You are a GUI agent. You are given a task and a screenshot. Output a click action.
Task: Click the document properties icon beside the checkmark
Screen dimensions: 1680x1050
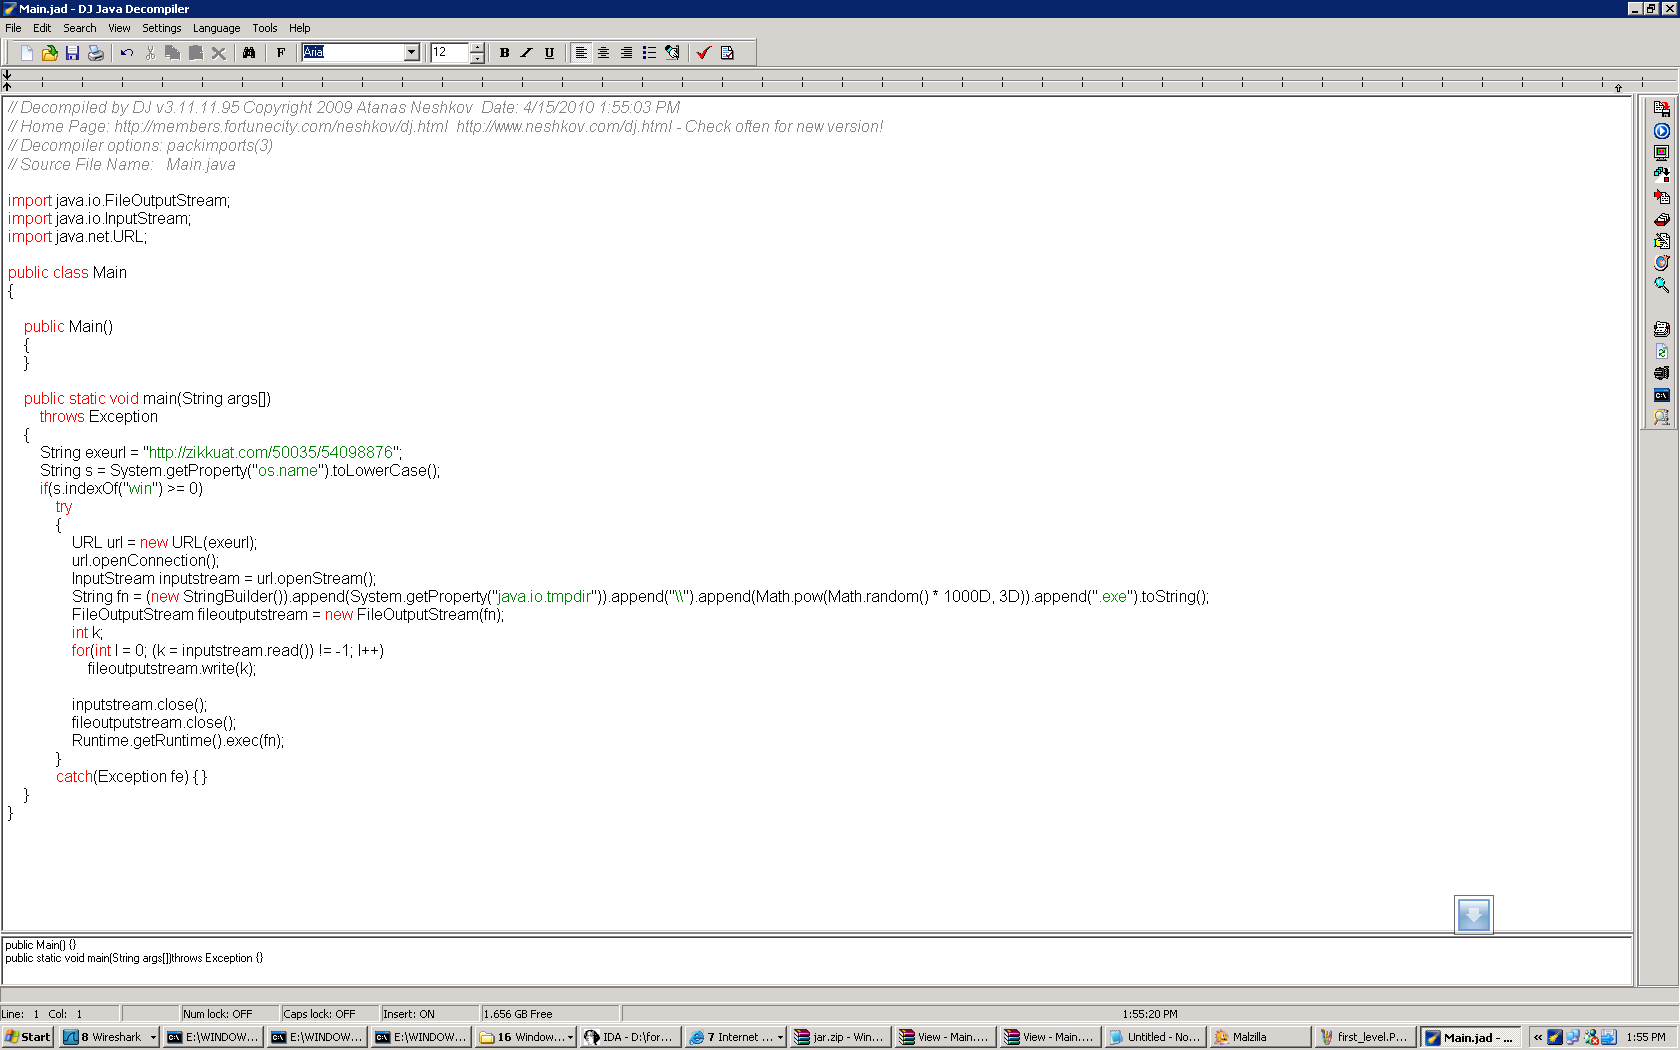click(x=727, y=53)
